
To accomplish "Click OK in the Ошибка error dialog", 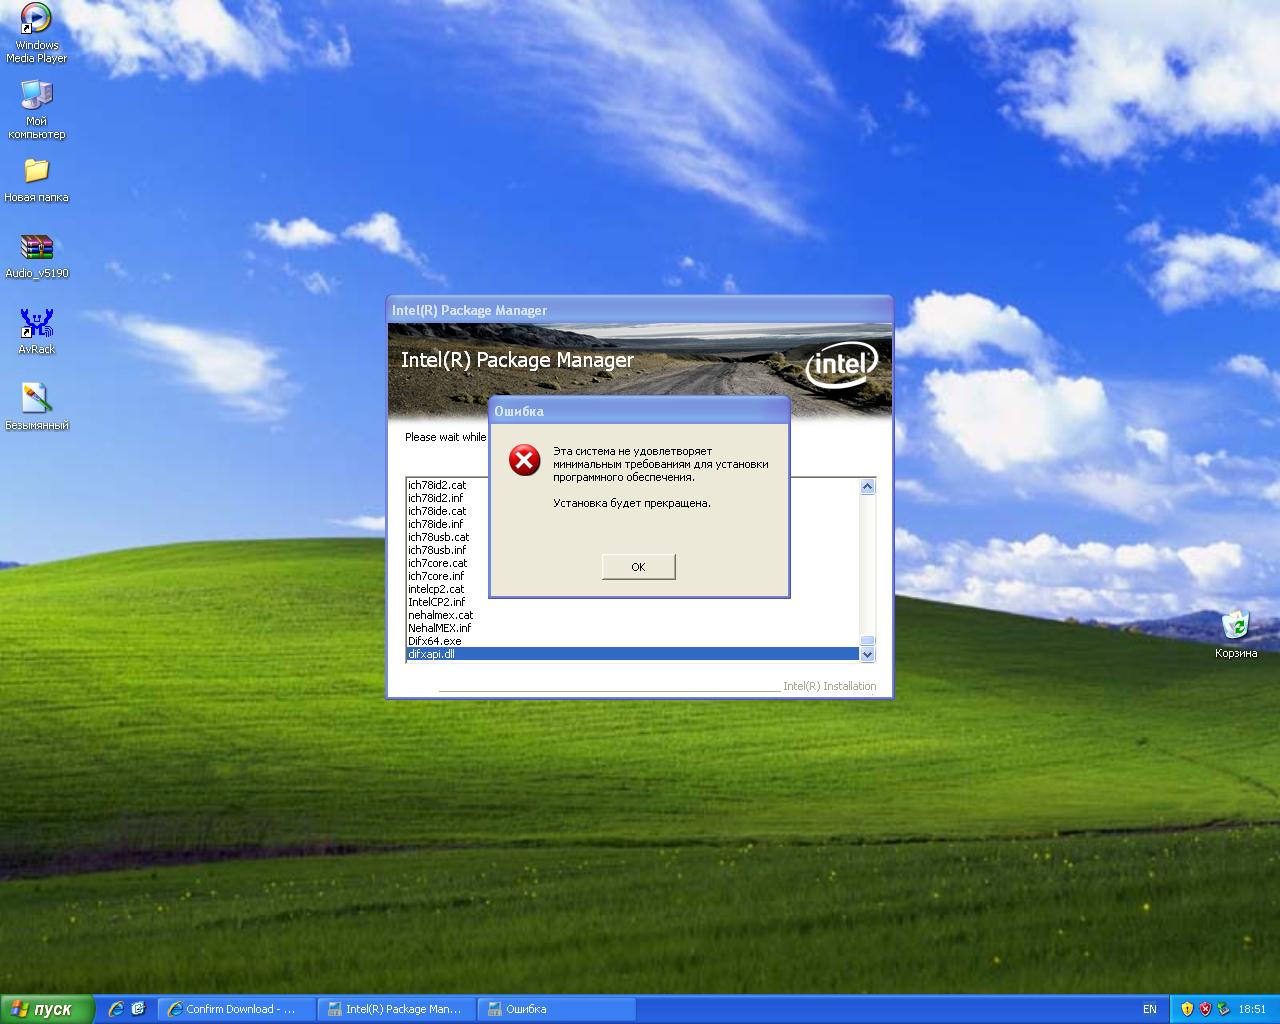I will pos(638,567).
